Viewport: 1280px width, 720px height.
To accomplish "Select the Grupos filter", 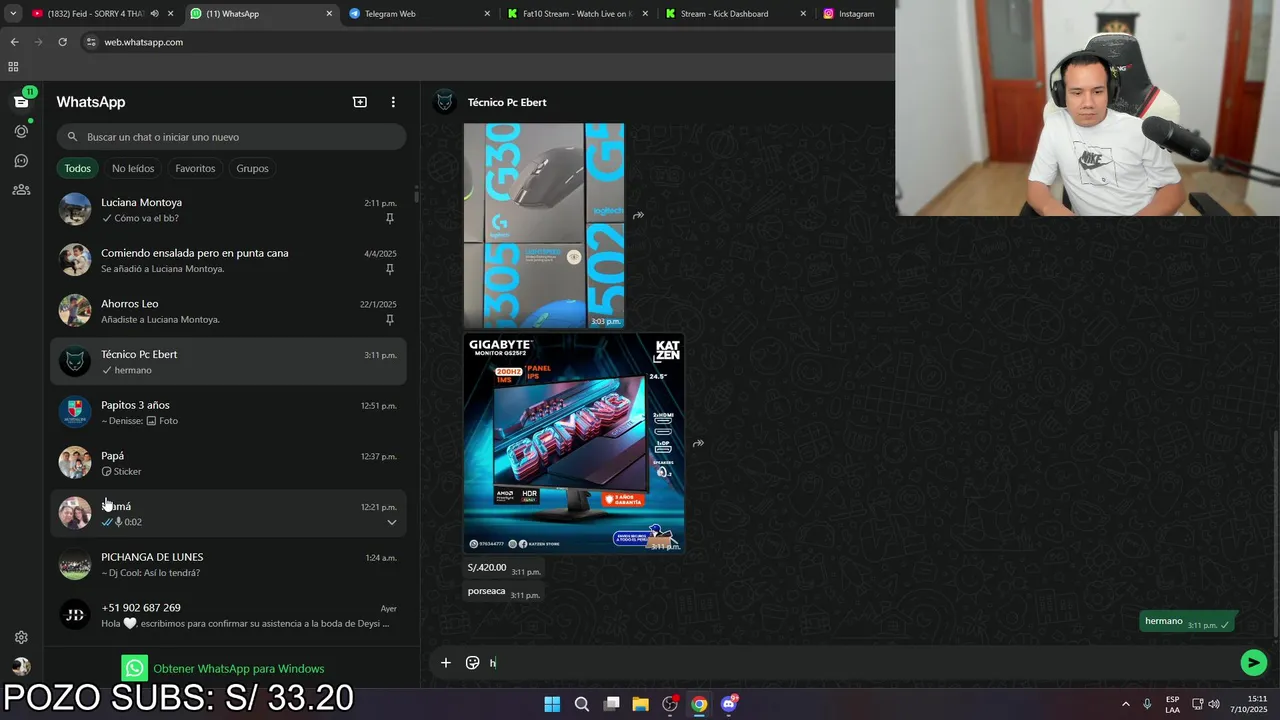I will (x=252, y=168).
